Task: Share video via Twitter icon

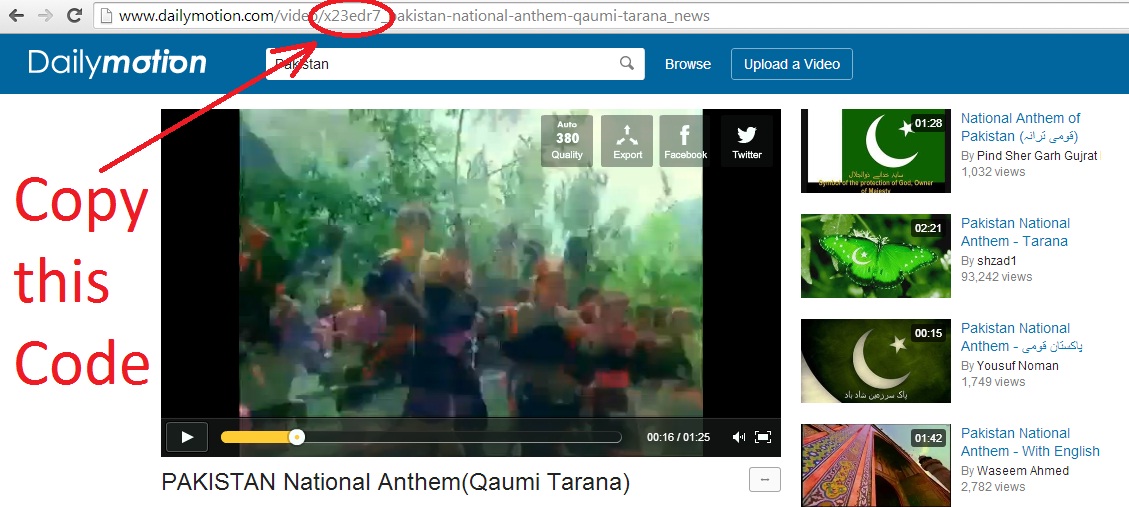Action: [746, 140]
